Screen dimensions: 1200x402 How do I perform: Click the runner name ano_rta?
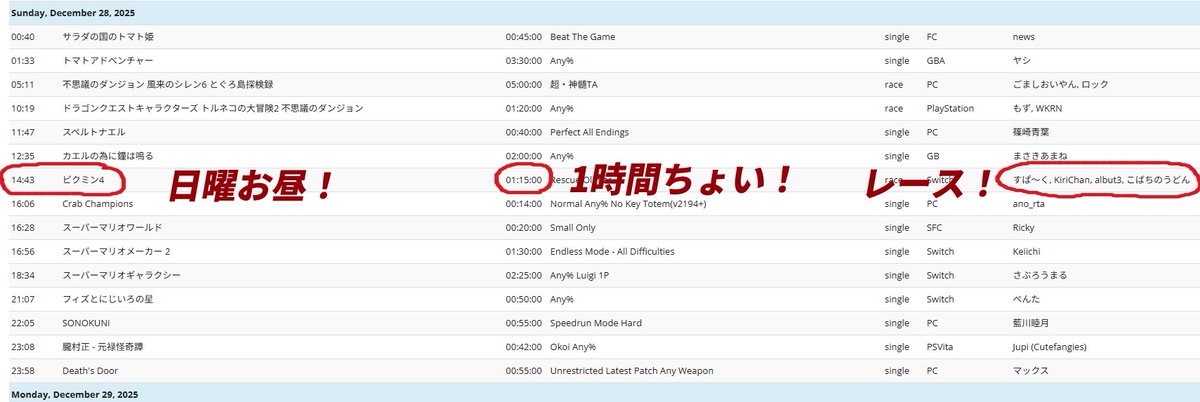point(1029,203)
